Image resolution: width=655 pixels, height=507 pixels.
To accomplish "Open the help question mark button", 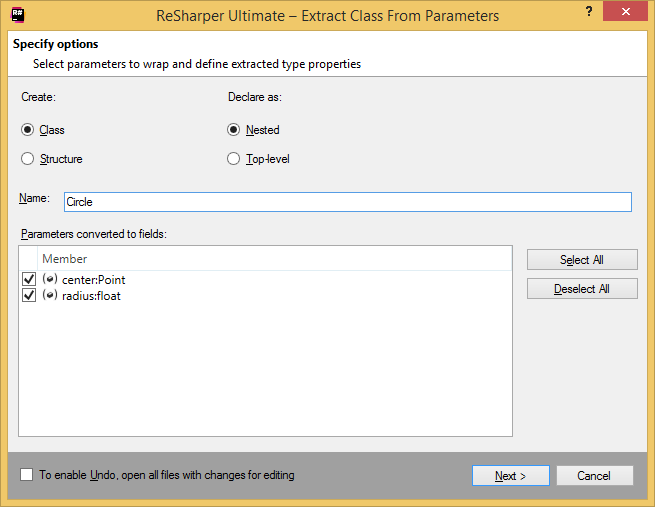I will [589, 12].
